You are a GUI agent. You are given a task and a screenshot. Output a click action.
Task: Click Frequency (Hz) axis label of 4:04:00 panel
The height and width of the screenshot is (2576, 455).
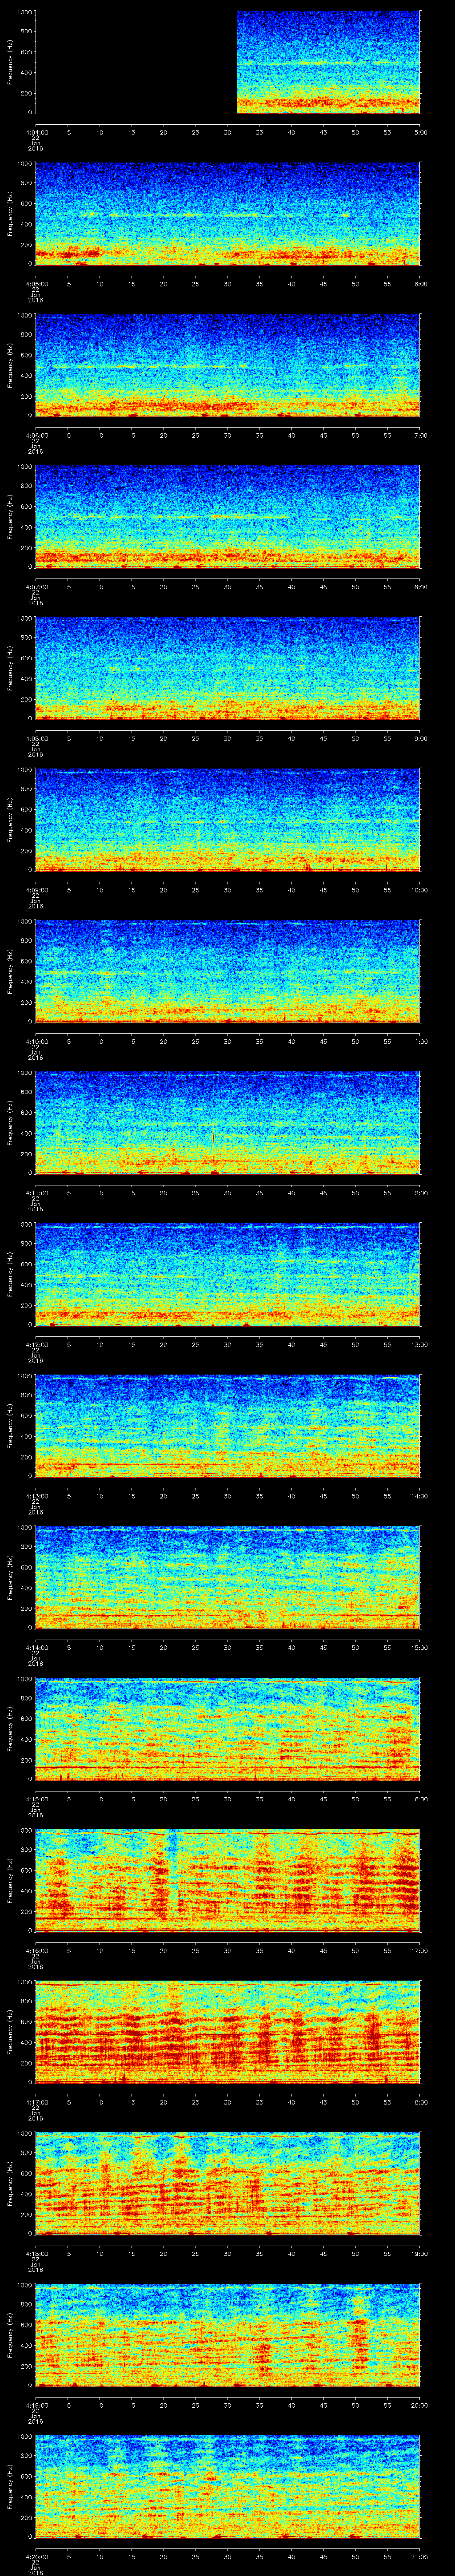10,63
